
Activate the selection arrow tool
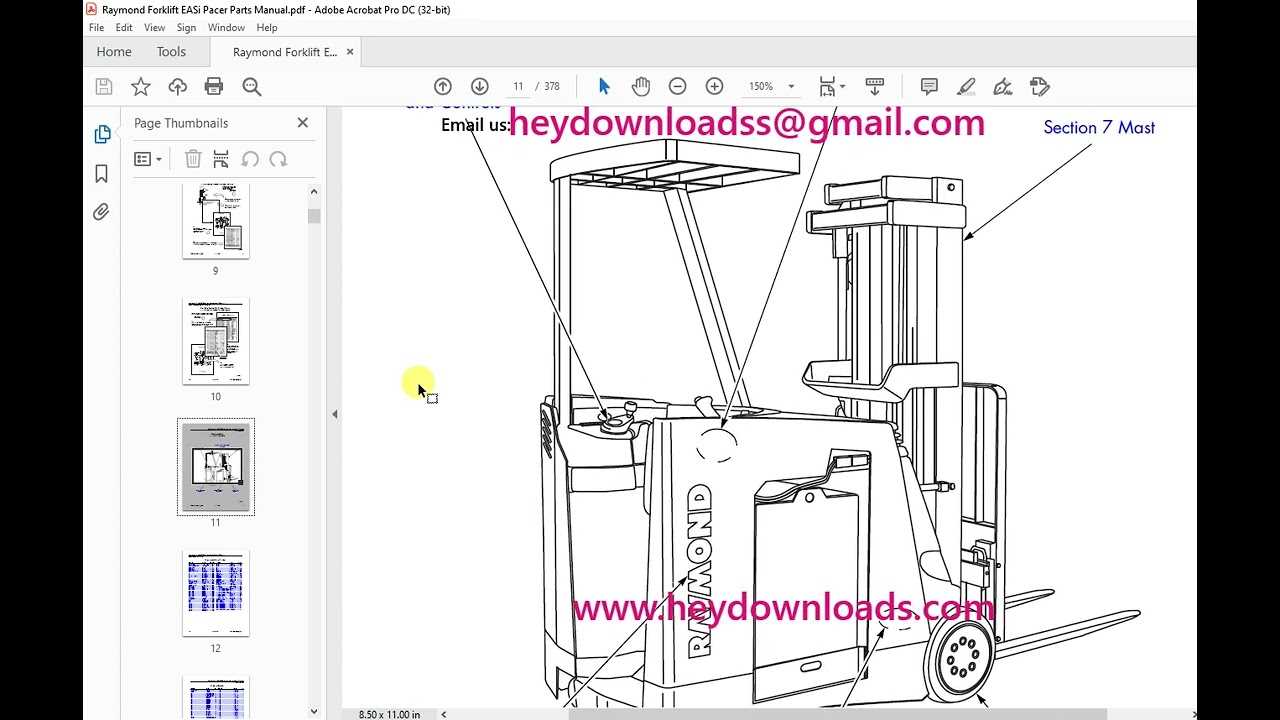[604, 87]
